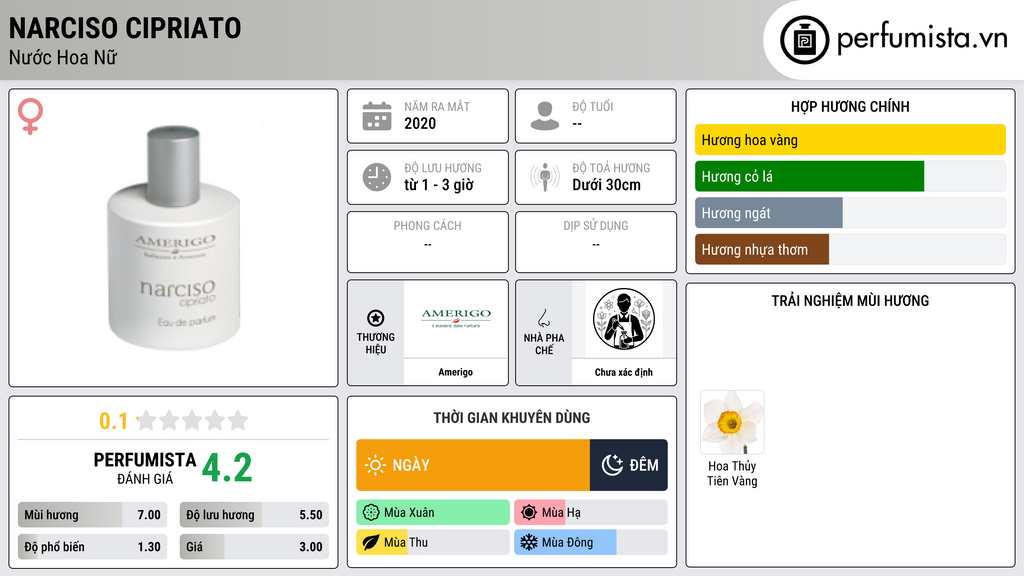
Task: Click the star badge icon above Thương hiệu
Action: pos(376,318)
